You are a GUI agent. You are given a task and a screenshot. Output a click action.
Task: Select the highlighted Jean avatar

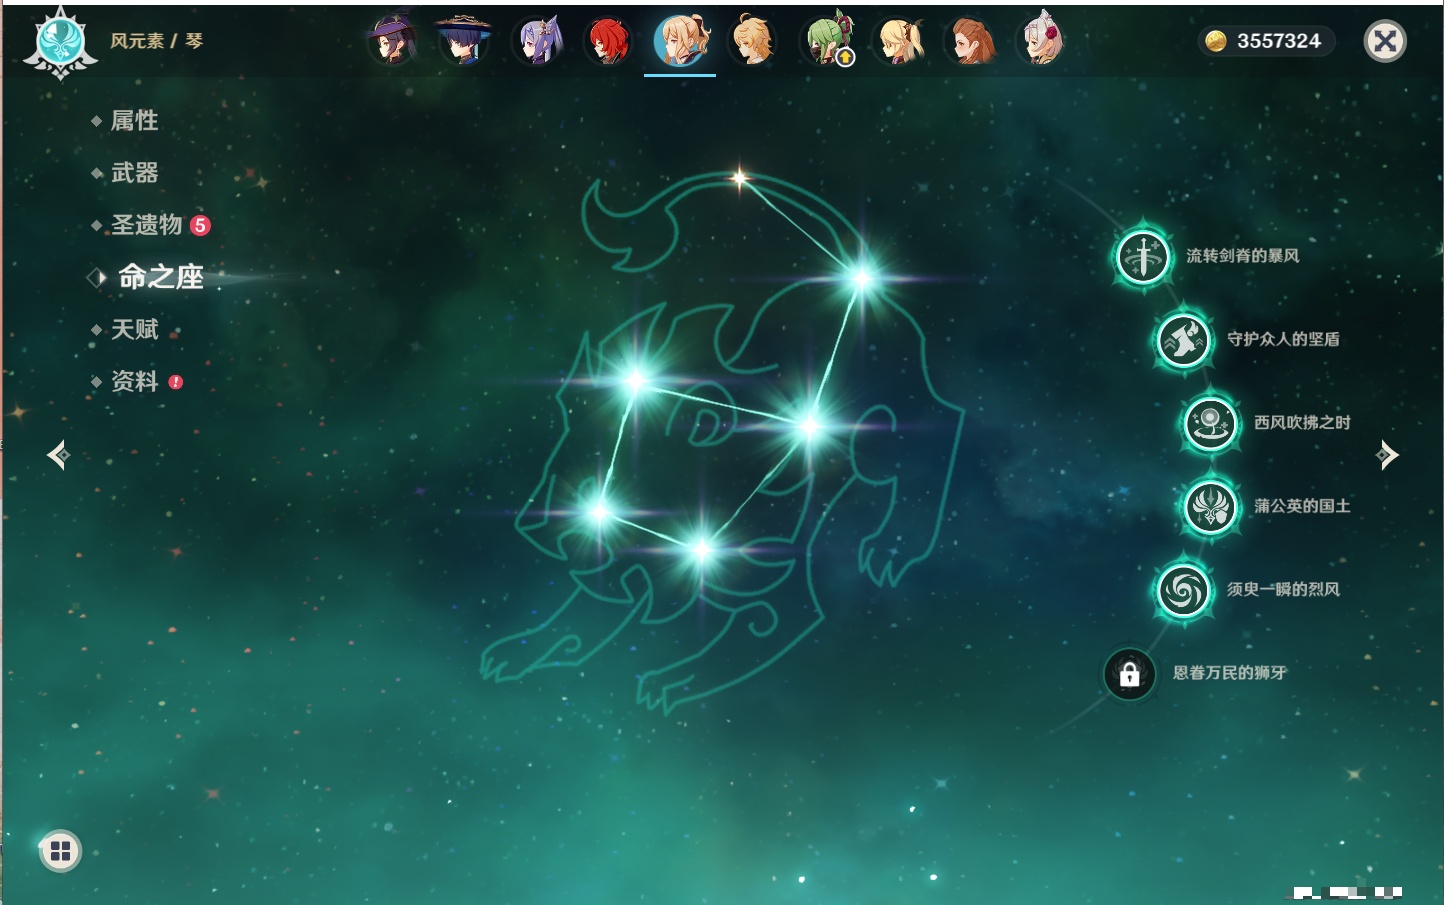point(680,41)
